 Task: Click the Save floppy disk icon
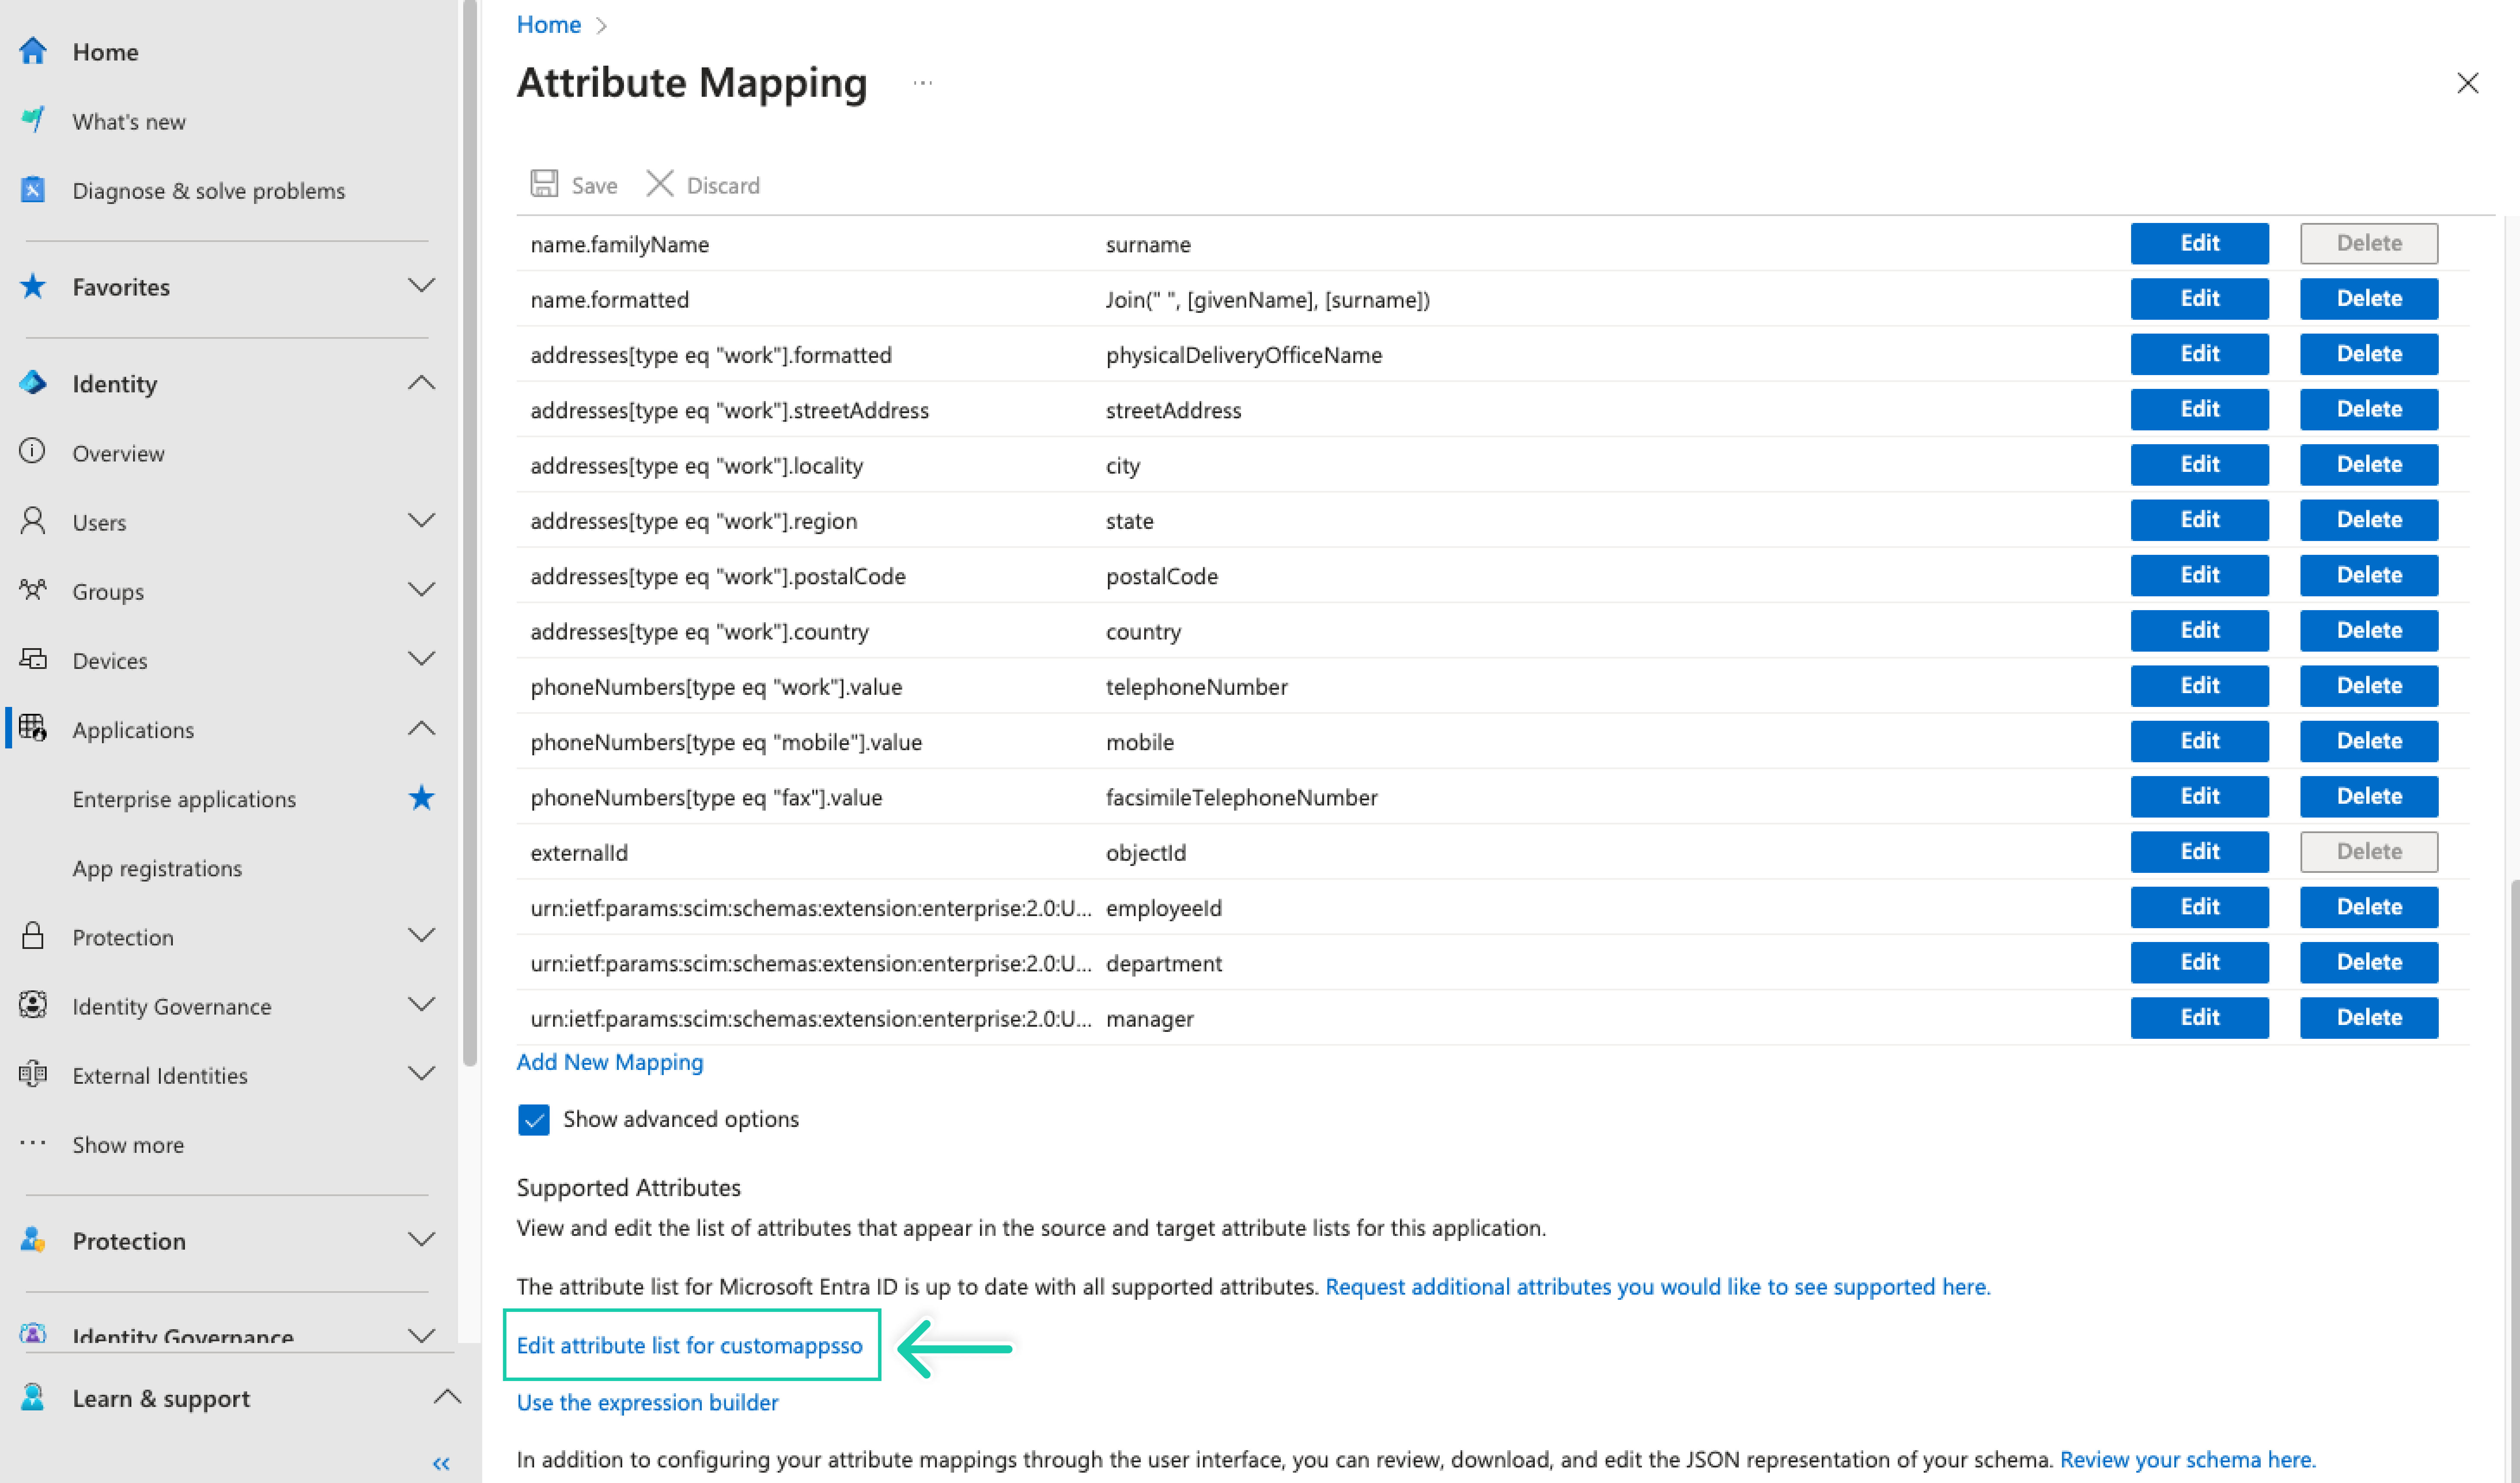click(544, 184)
